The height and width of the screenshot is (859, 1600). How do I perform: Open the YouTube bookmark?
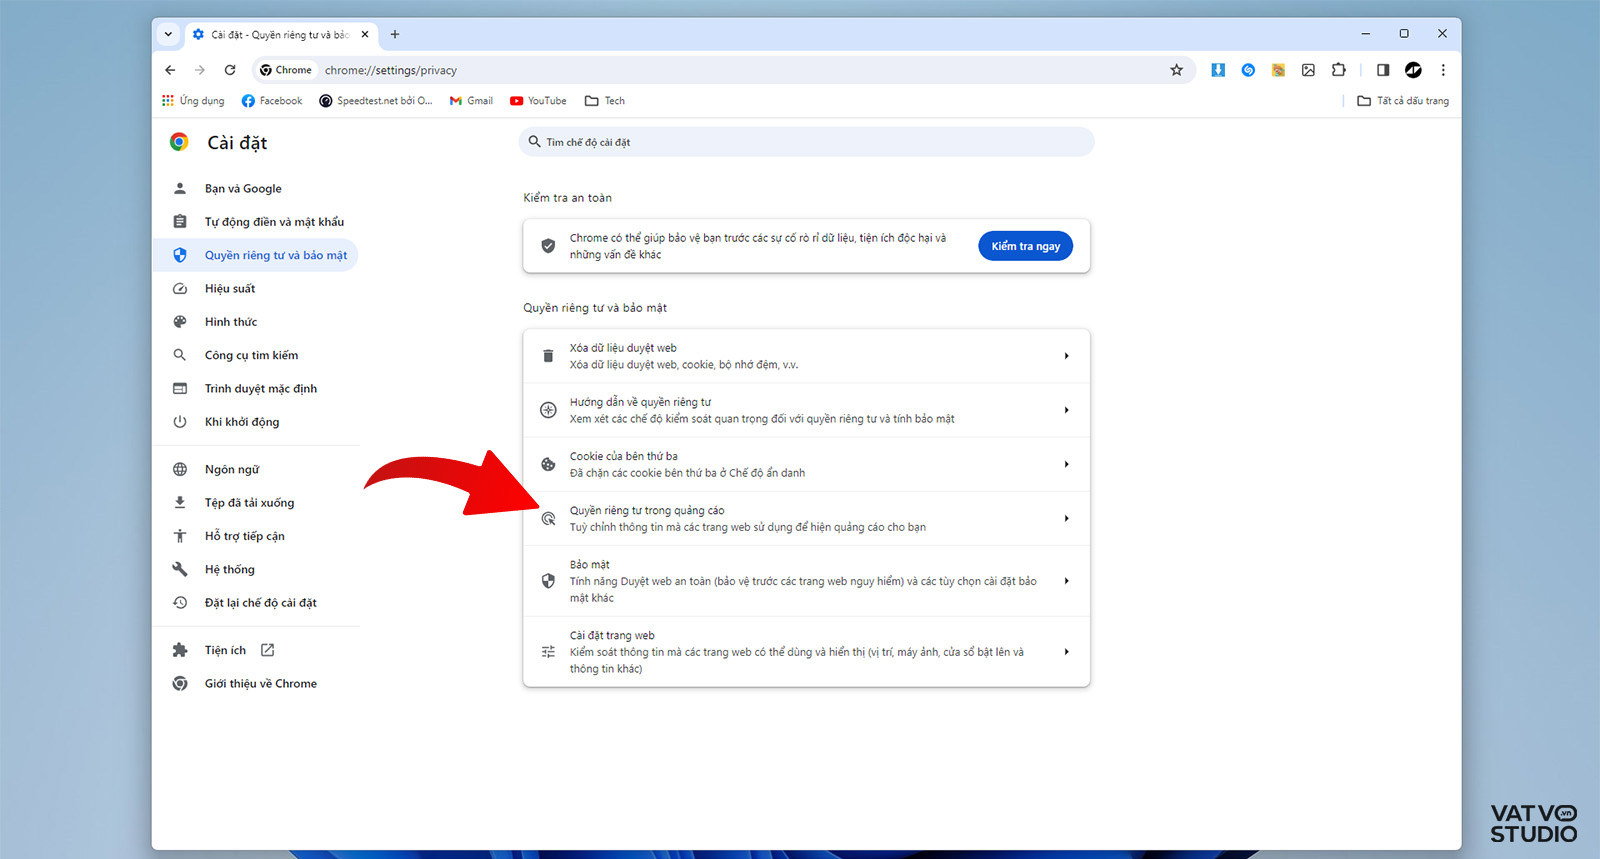tap(538, 101)
